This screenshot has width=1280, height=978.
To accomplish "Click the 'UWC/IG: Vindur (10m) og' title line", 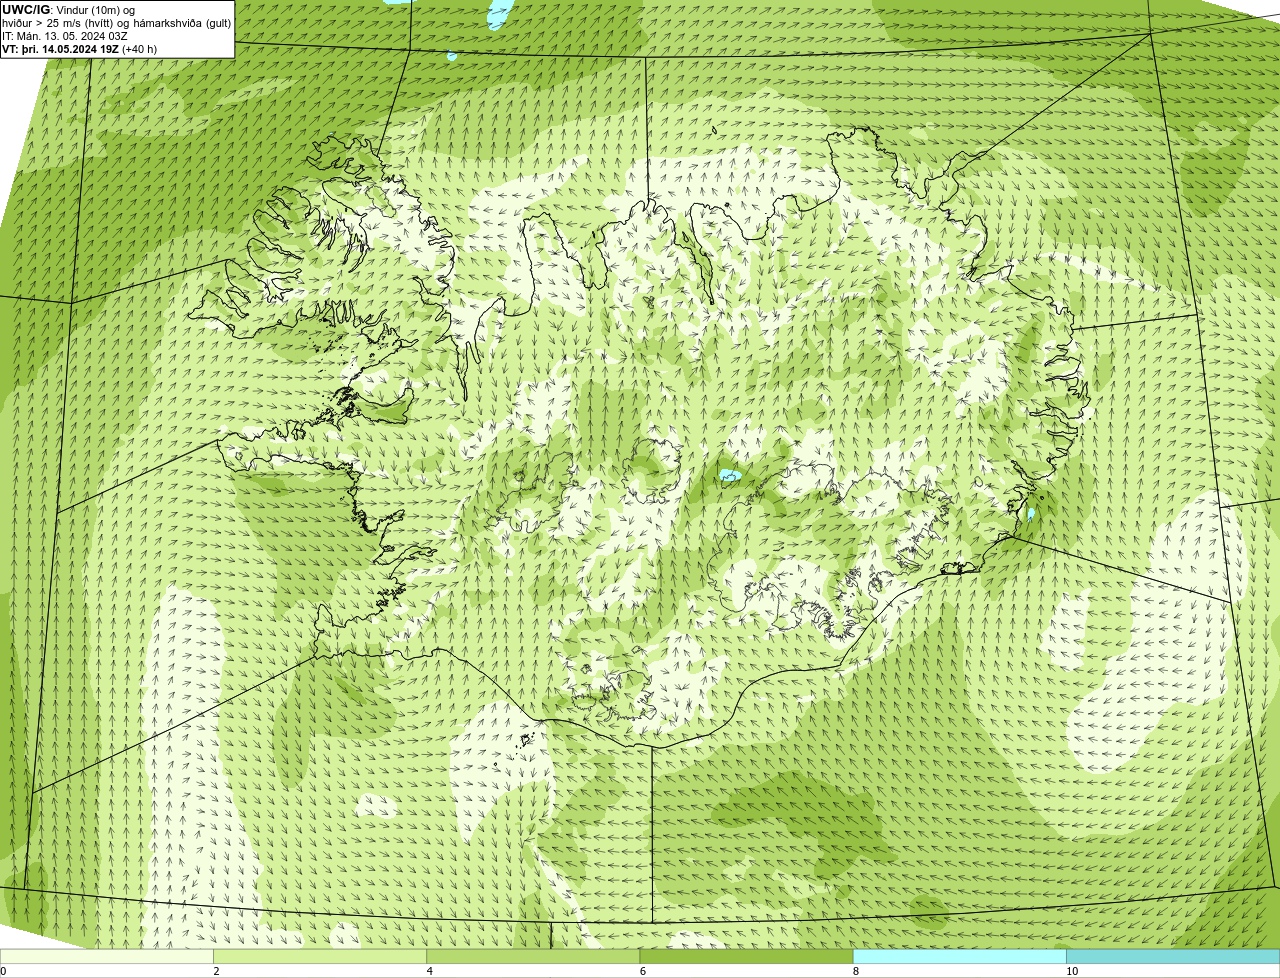I will [x=69, y=10].
